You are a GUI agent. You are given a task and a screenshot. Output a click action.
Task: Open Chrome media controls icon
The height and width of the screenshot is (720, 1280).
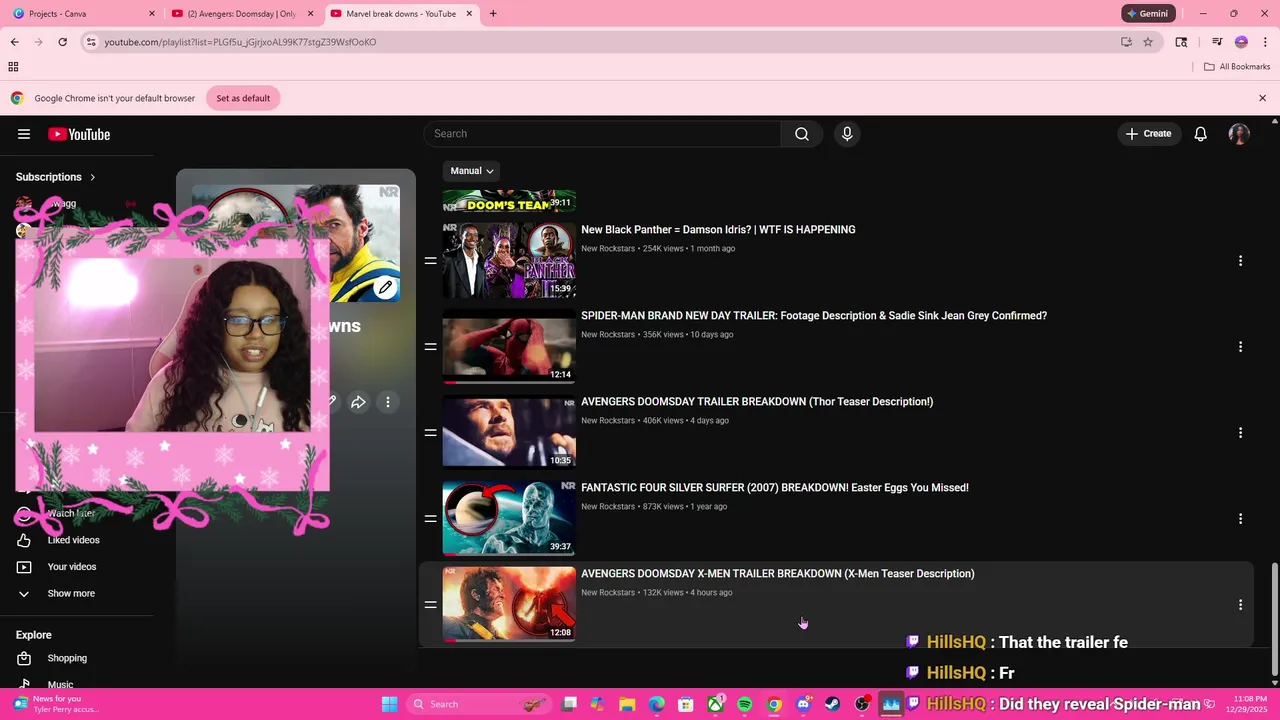(x=1217, y=42)
